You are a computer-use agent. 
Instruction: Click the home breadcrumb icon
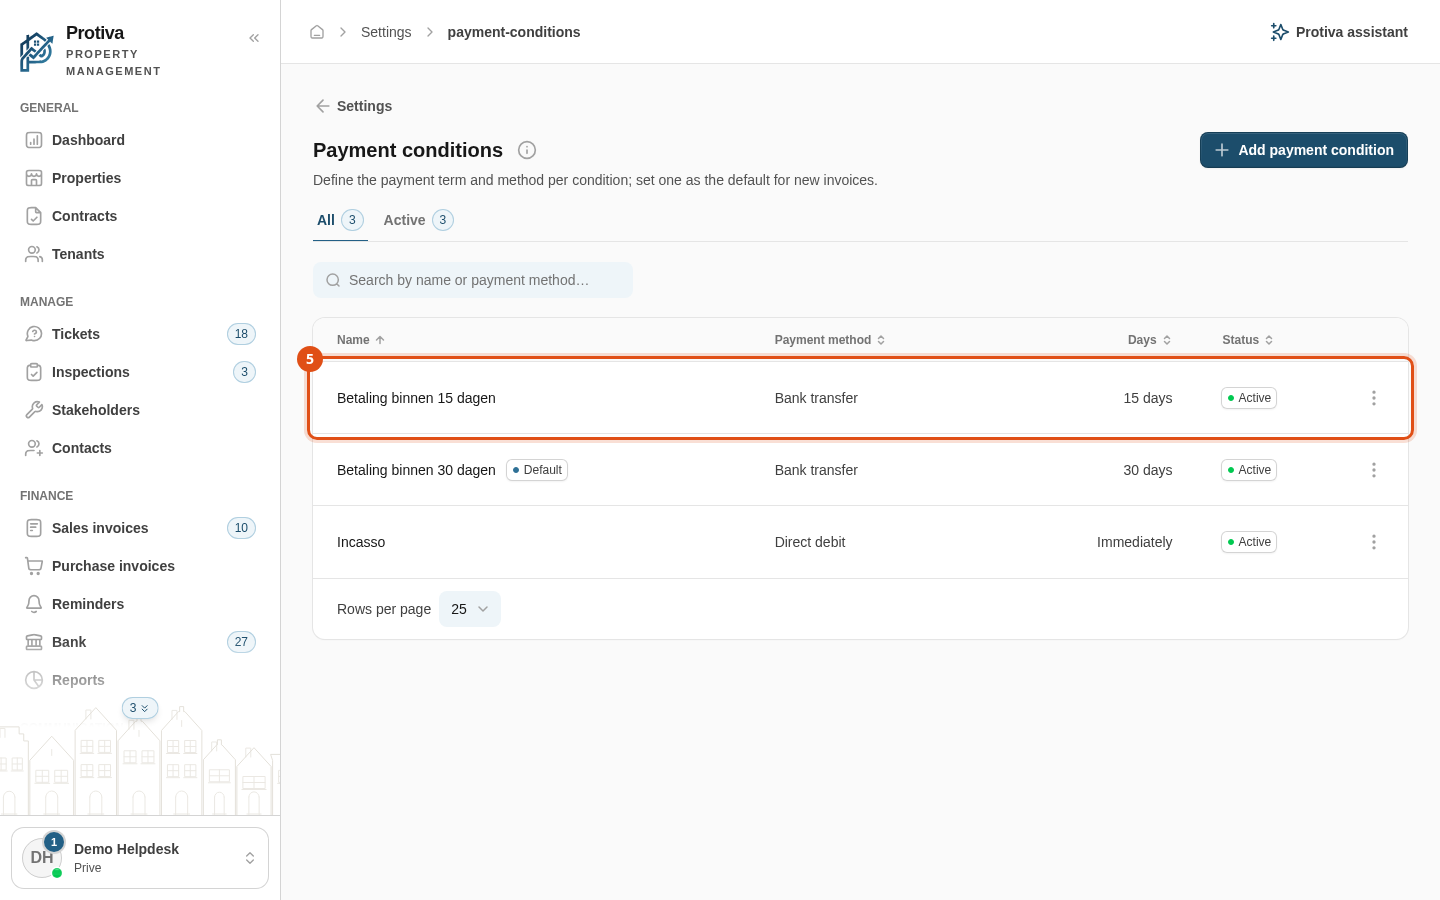317,32
